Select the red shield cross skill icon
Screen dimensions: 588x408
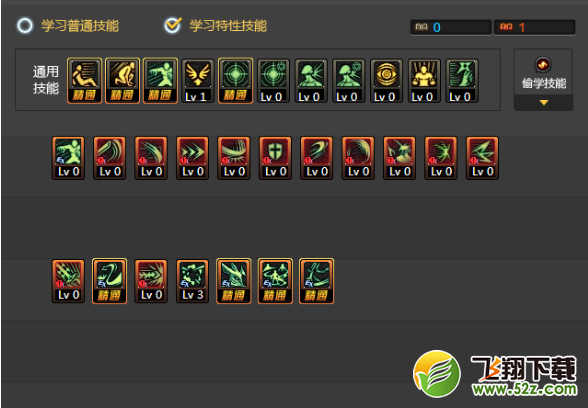pyautogui.click(x=275, y=158)
